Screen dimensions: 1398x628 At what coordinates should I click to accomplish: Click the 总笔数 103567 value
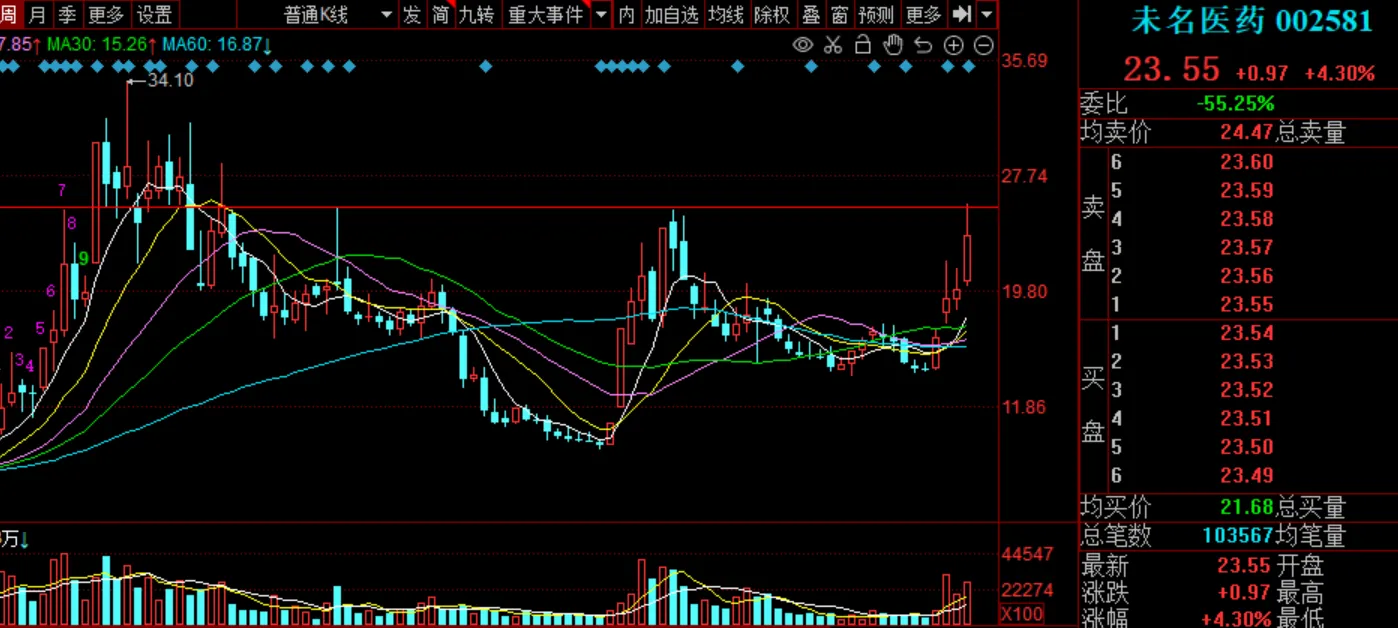pyautogui.click(x=1237, y=536)
